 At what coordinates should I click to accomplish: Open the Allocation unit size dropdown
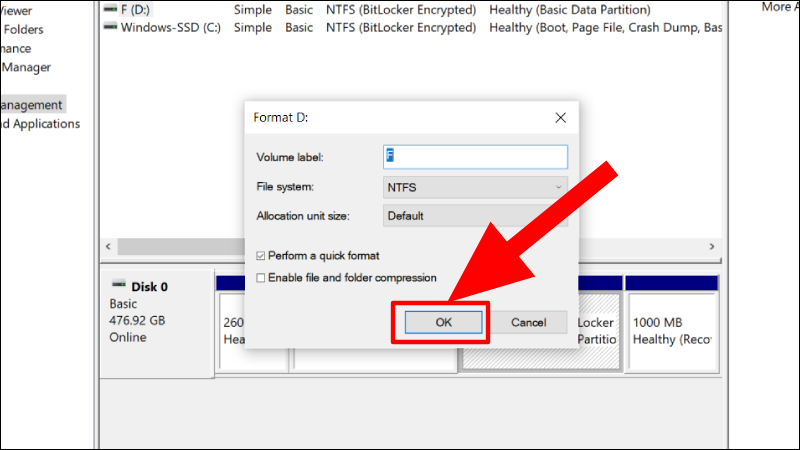475,216
